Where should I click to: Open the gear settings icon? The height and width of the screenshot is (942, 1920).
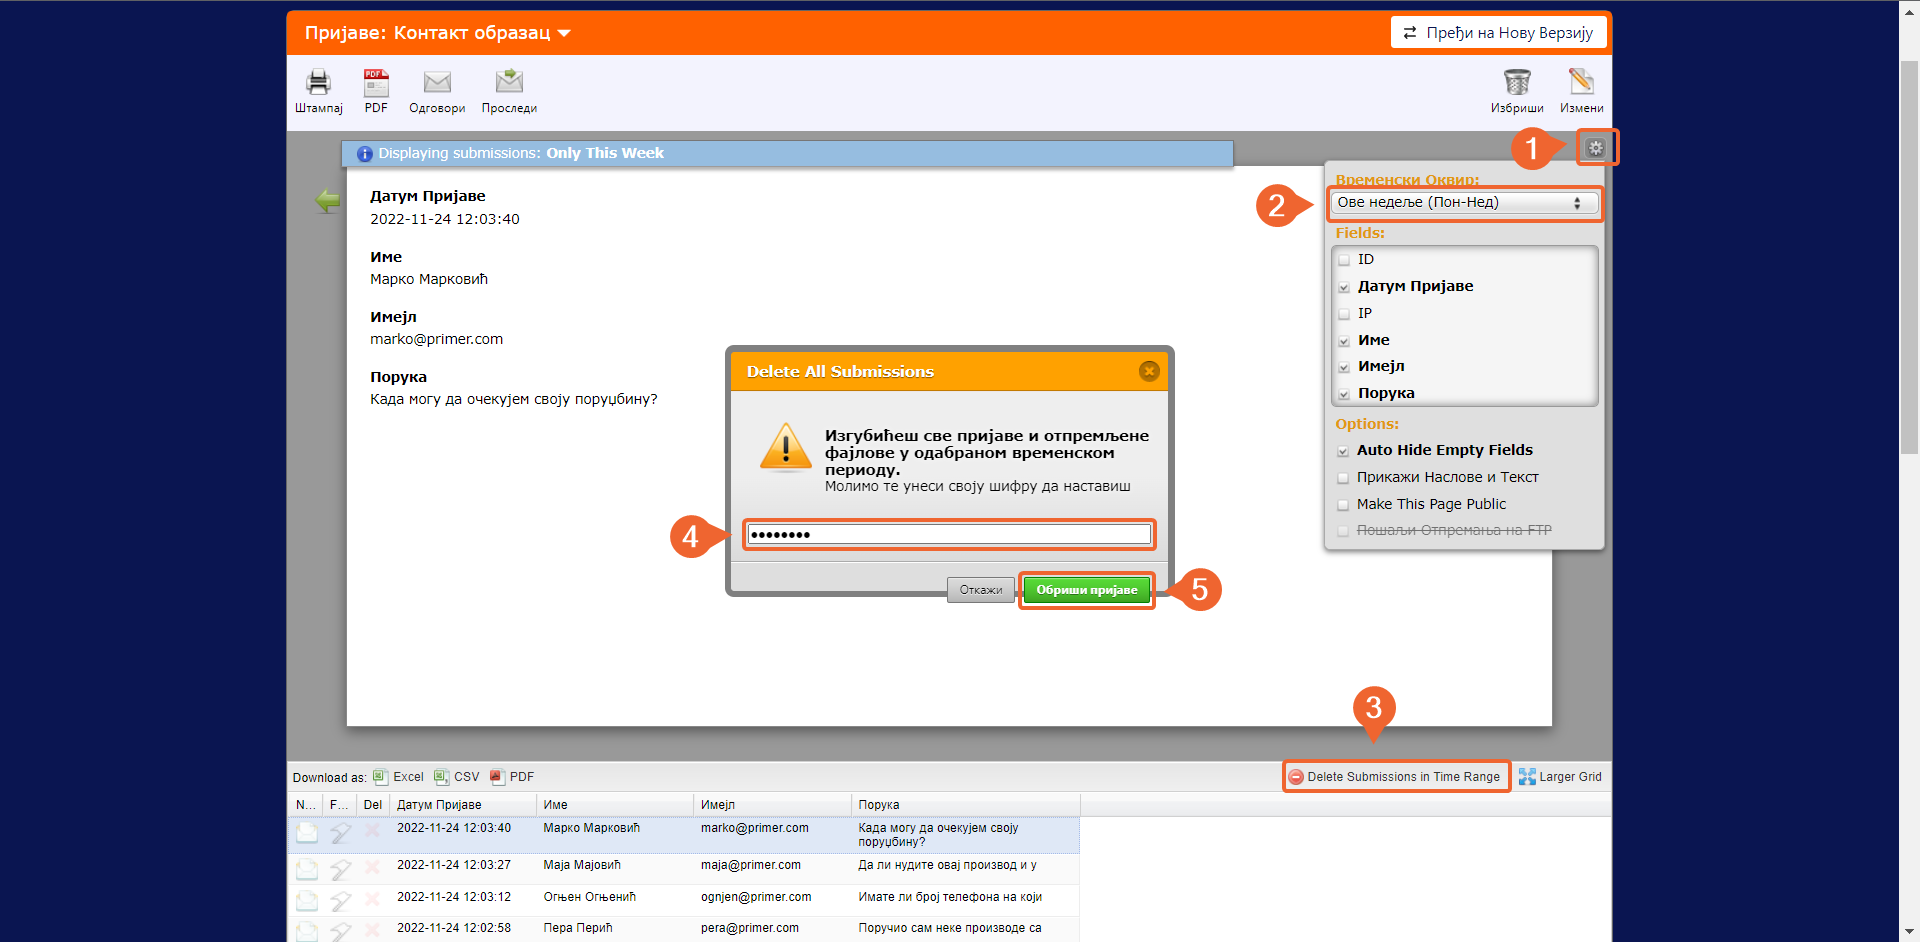coord(1596,148)
